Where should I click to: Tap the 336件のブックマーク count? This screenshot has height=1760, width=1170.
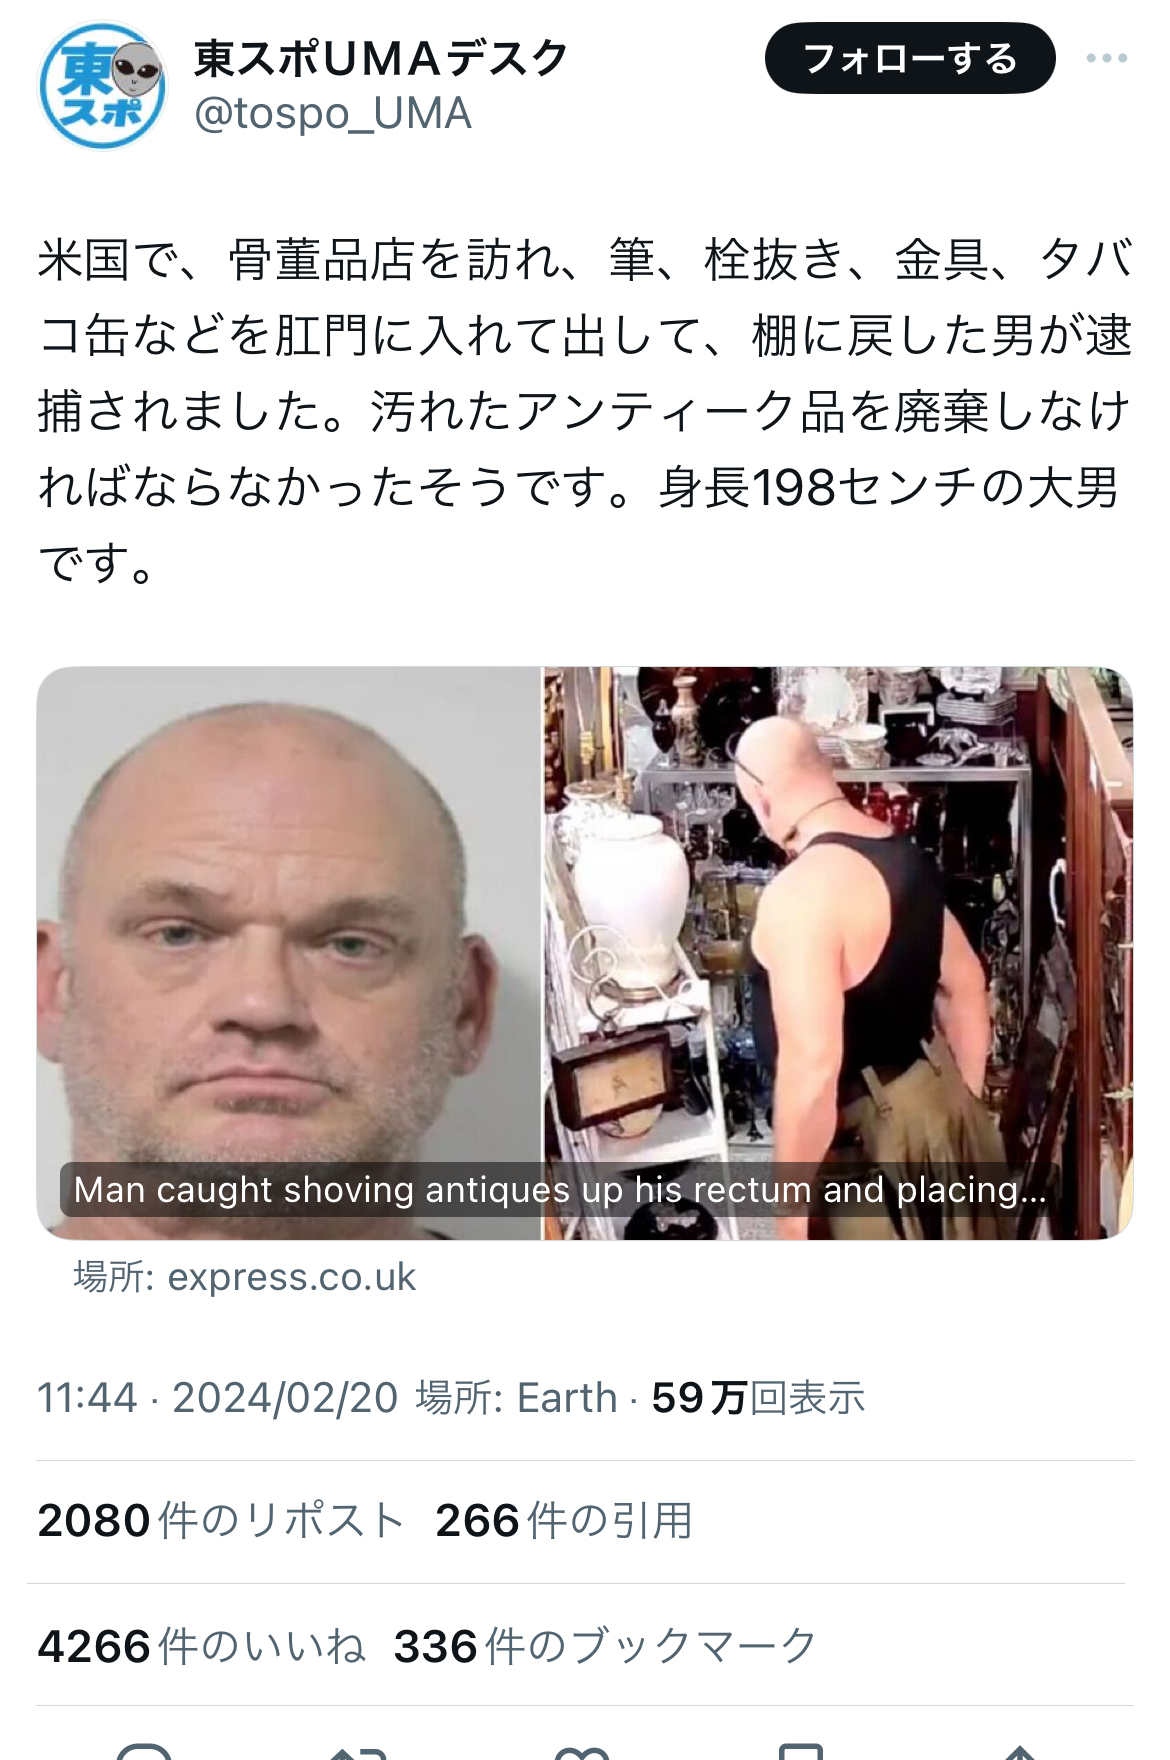606,1646
